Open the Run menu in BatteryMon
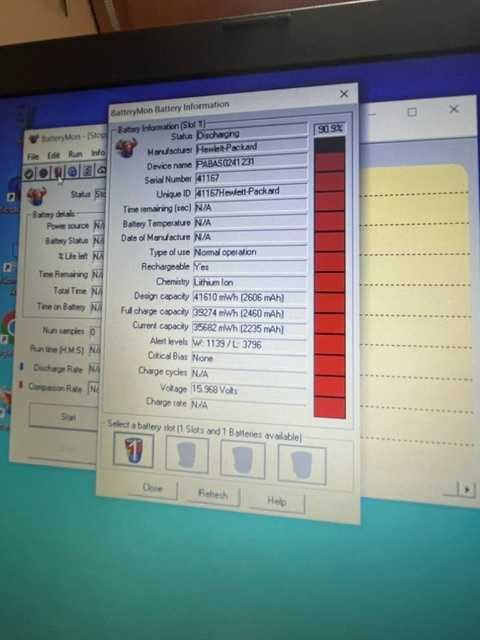The image size is (480, 640). pyautogui.click(x=75, y=154)
